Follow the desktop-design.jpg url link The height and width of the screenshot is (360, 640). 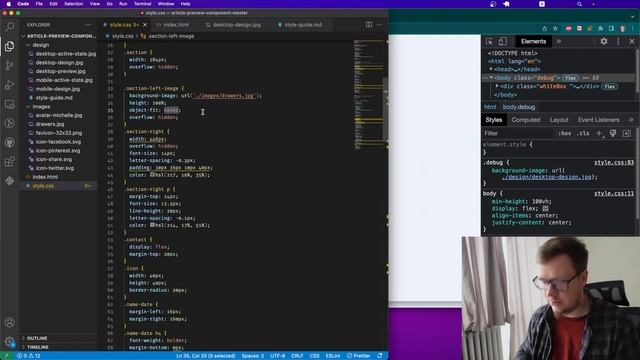click(547, 177)
